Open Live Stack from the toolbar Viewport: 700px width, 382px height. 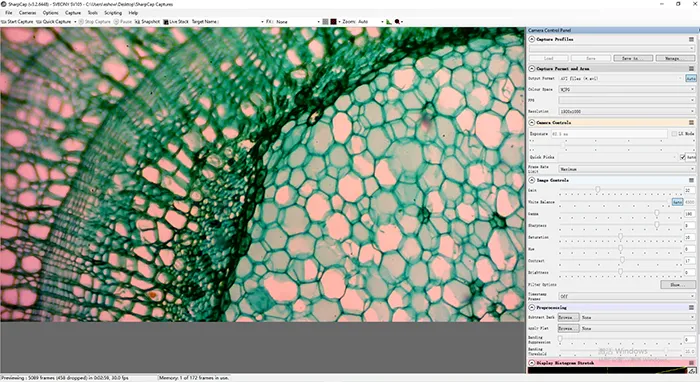point(176,21)
